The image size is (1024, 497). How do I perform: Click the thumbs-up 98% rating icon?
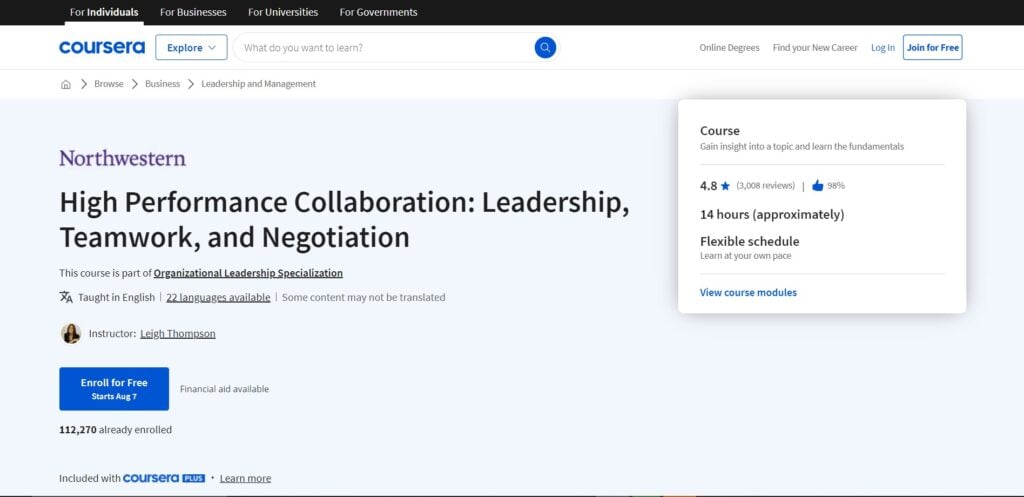click(817, 185)
